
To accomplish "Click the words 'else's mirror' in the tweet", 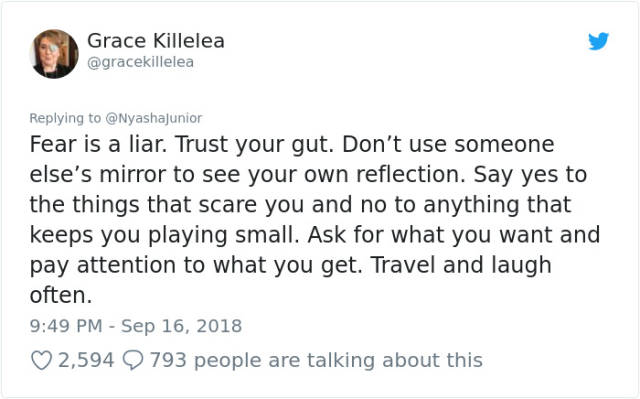I will (x=98, y=175).
